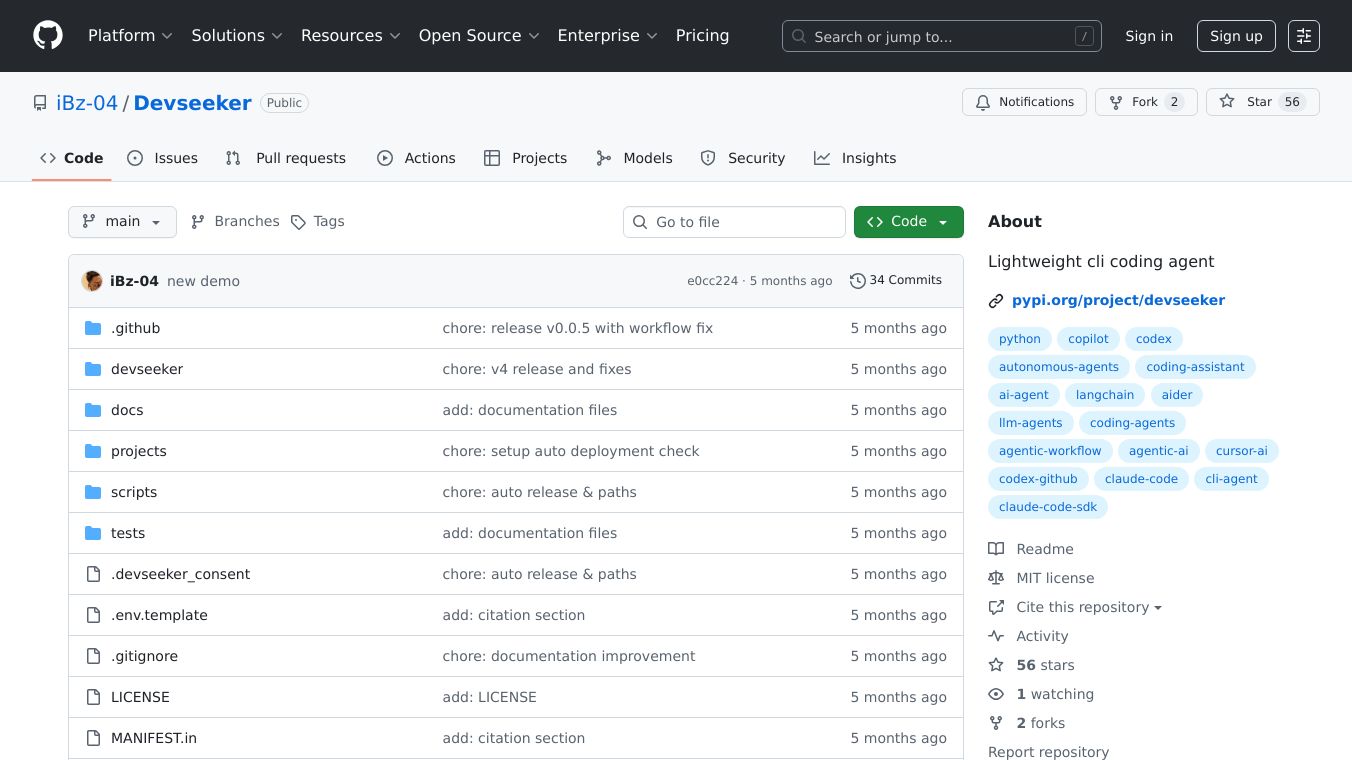The image size is (1352, 760).
Task: Expand the green Code dropdown button
Action: pos(908,222)
